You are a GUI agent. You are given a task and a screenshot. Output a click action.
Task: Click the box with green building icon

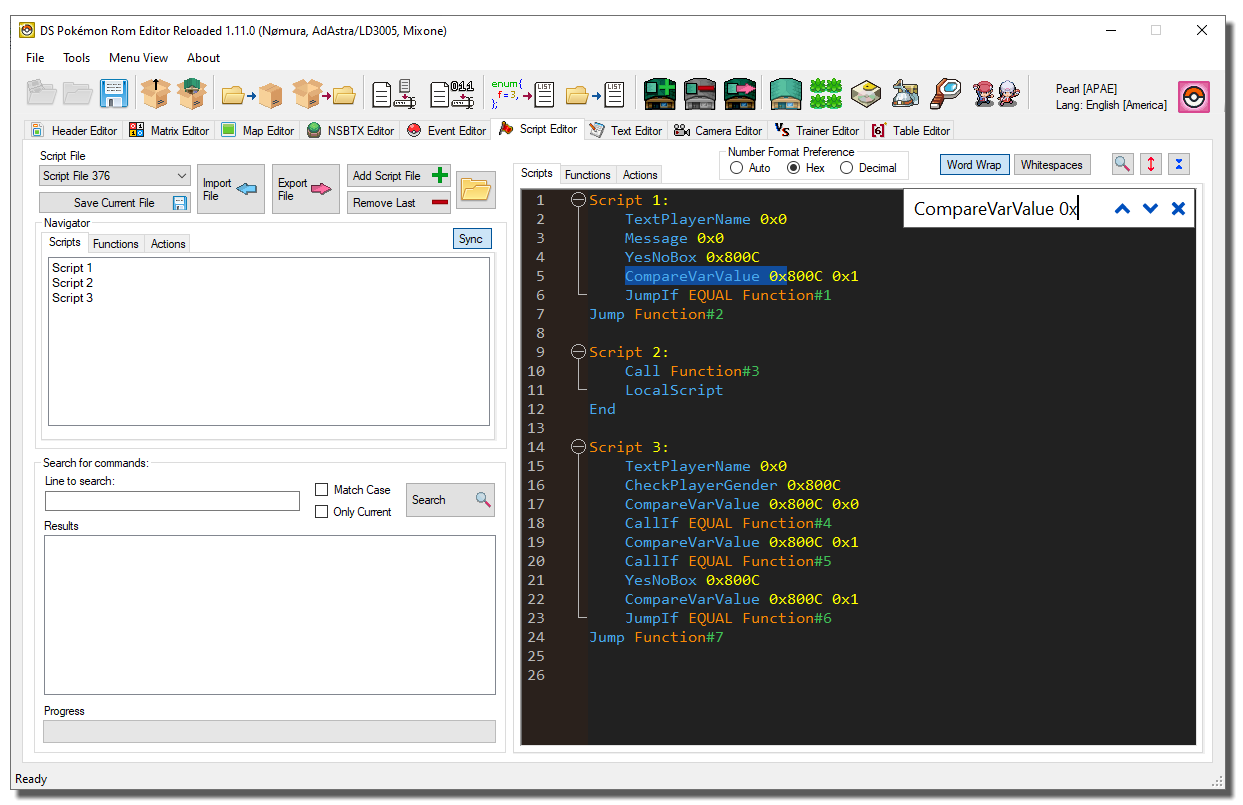(192, 94)
